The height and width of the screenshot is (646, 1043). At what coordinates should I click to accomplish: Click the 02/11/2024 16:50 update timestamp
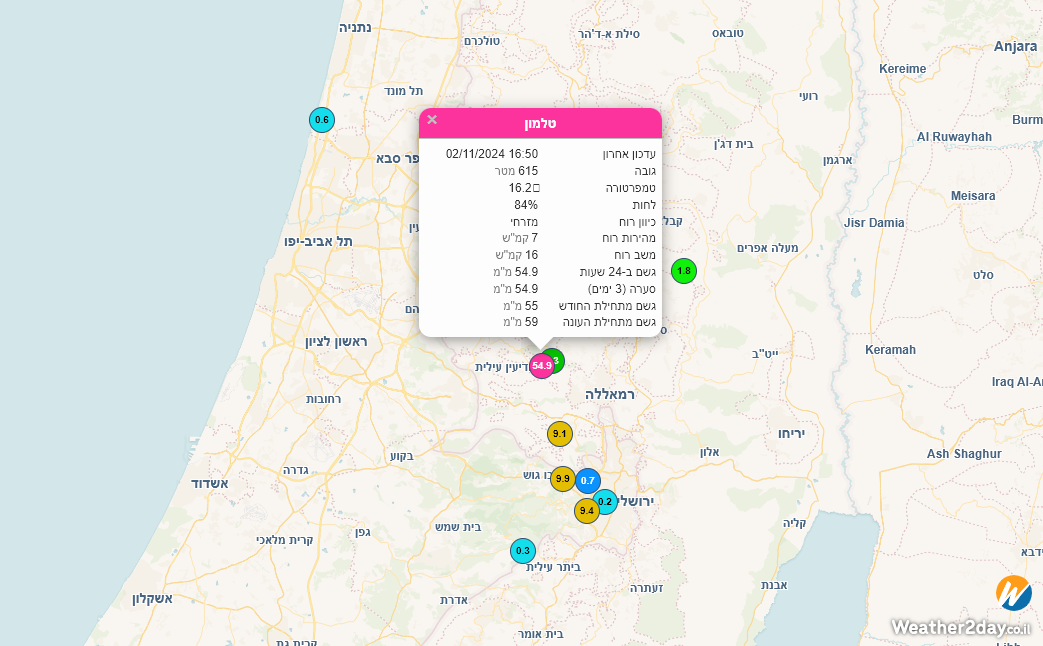[x=492, y=154]
